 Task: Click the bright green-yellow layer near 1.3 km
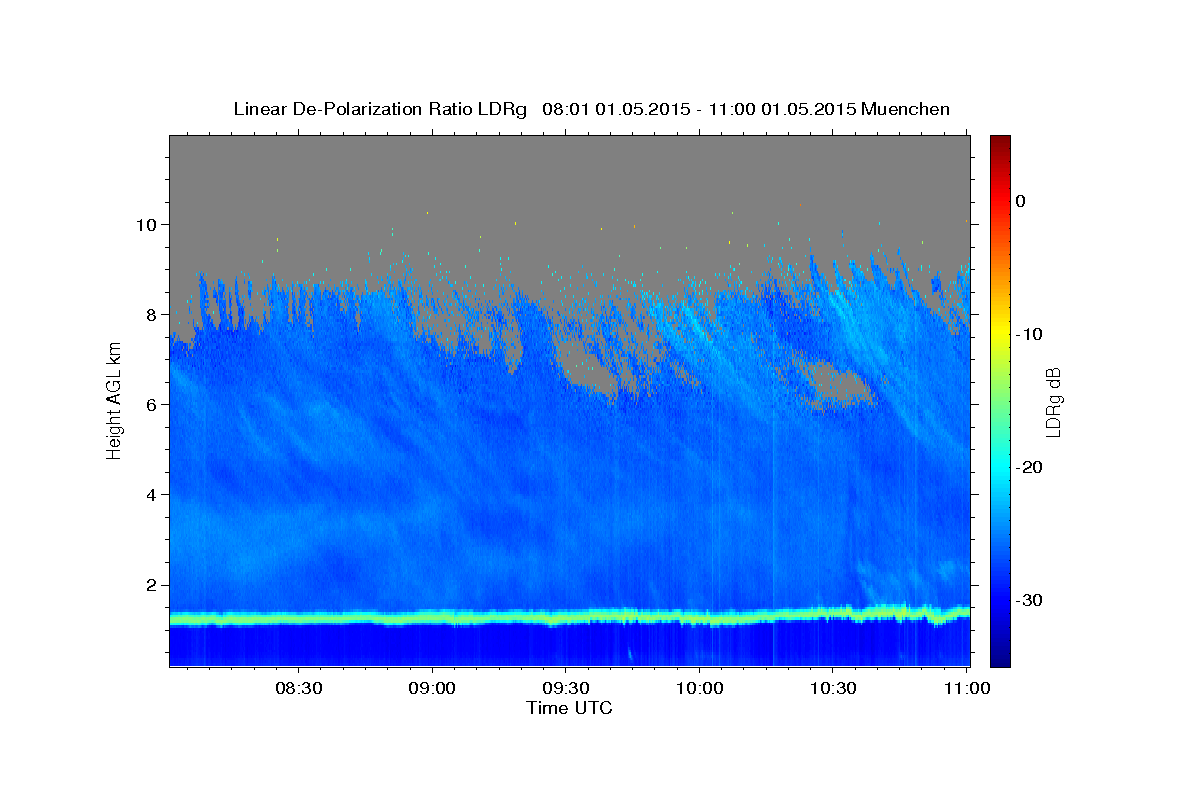coord(570,617)
